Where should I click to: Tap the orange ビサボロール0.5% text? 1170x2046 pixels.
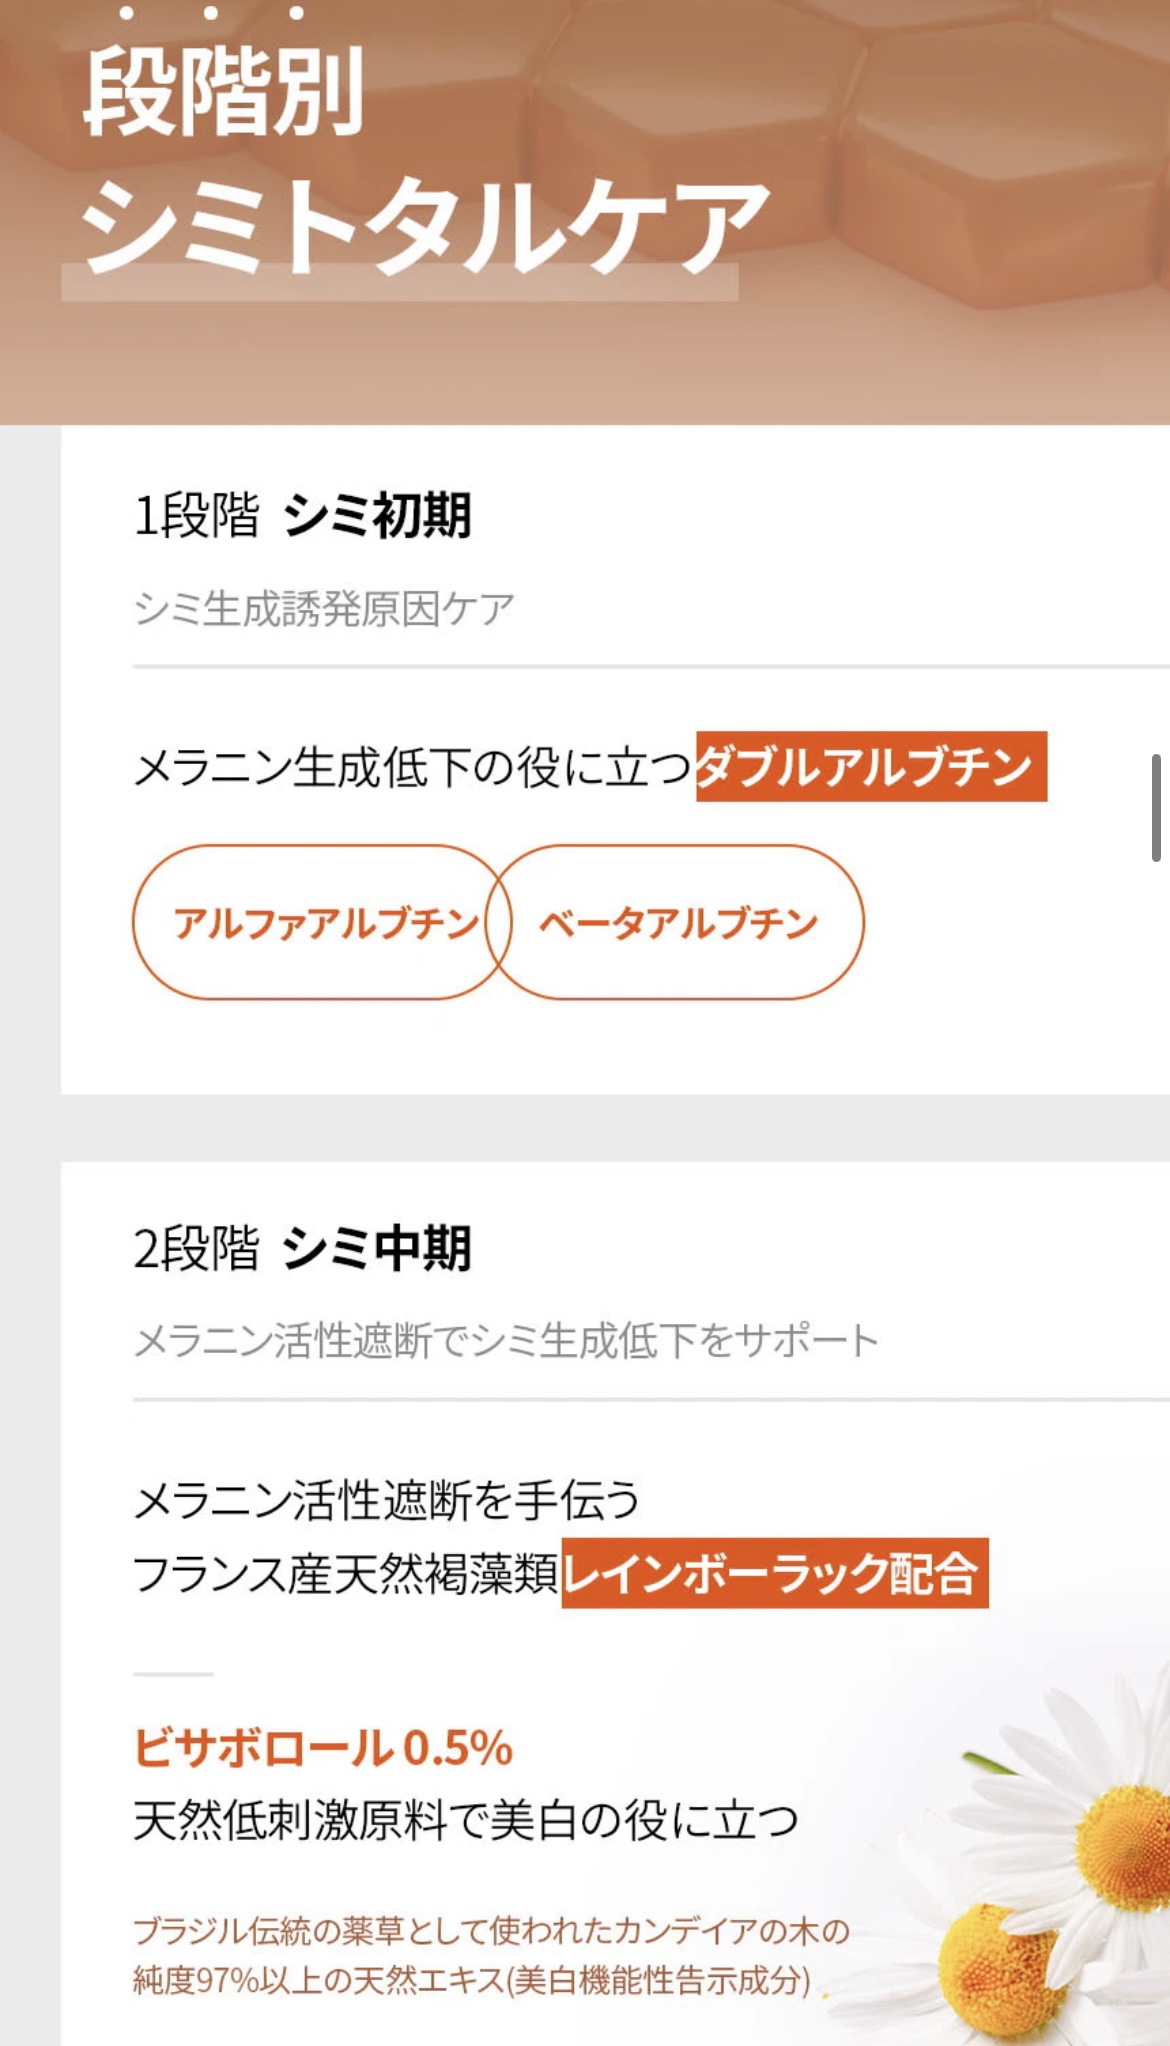[x=323, y=1748]
